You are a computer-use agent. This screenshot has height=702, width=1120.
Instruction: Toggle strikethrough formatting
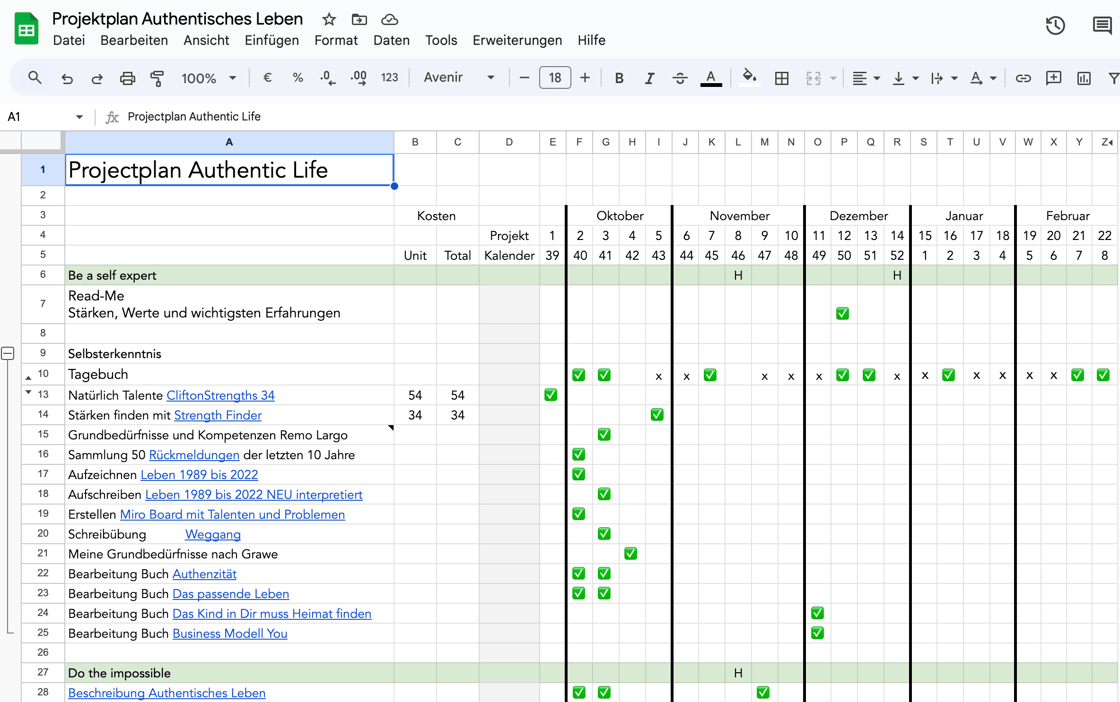(x=679, y=78)
